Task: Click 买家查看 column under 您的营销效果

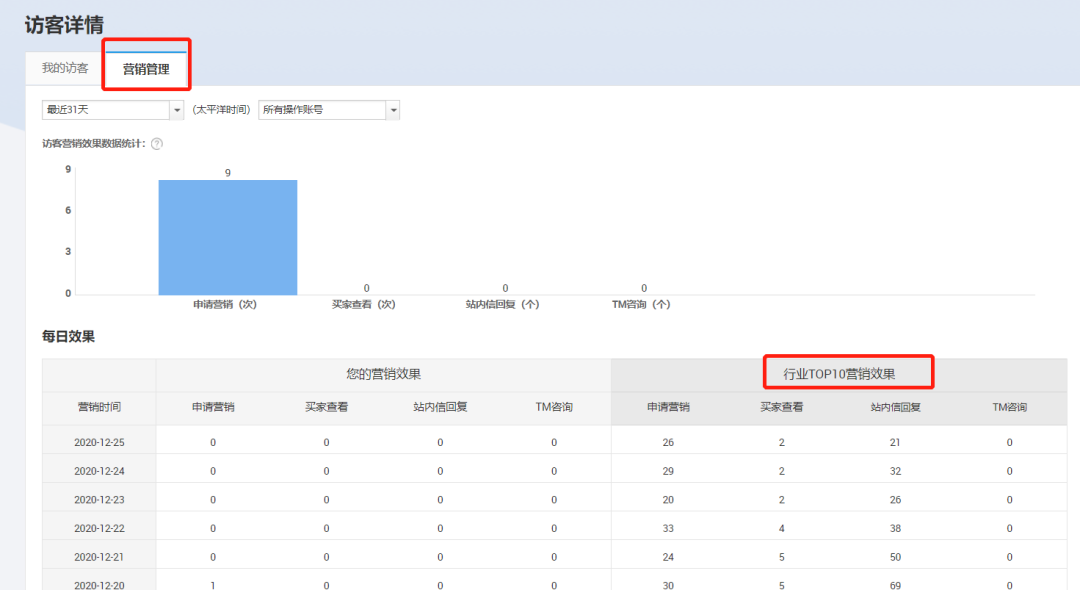Action: pos(326,407)
